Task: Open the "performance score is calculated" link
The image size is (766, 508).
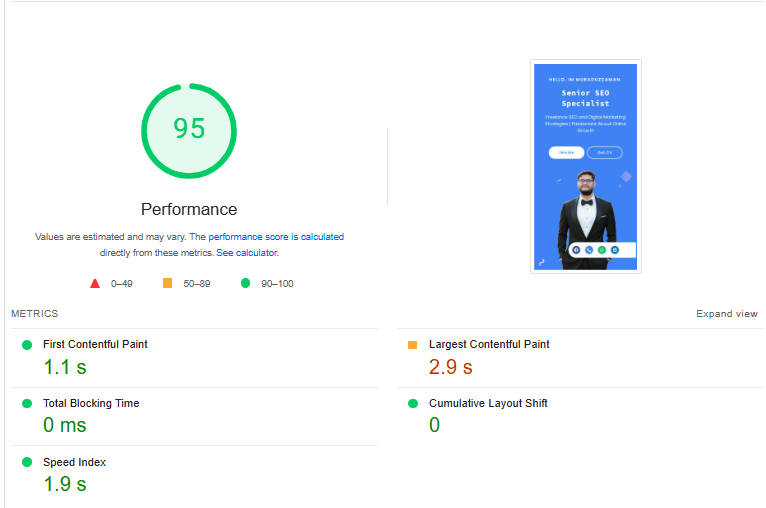Action: pos(276,238)
